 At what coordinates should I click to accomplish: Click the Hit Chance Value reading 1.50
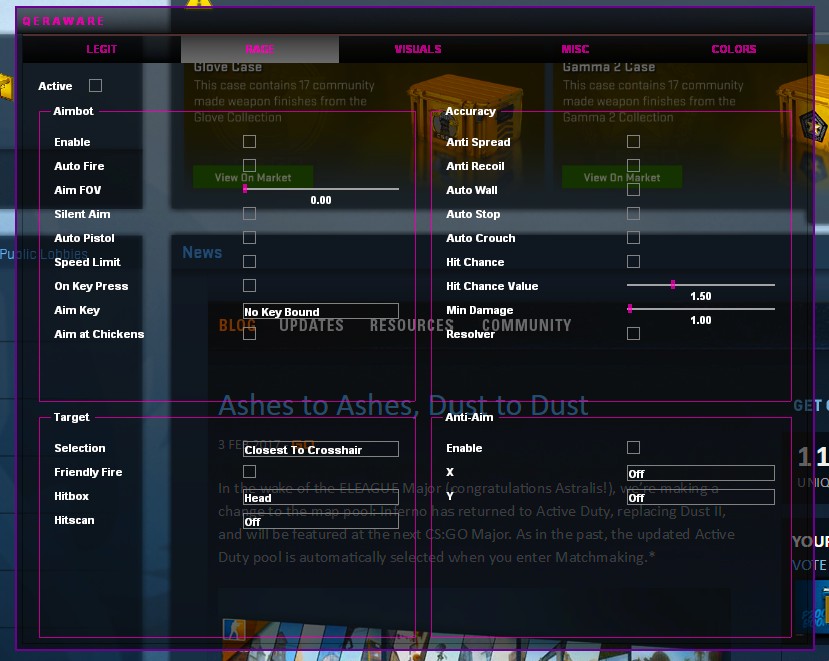click(701, 296)
